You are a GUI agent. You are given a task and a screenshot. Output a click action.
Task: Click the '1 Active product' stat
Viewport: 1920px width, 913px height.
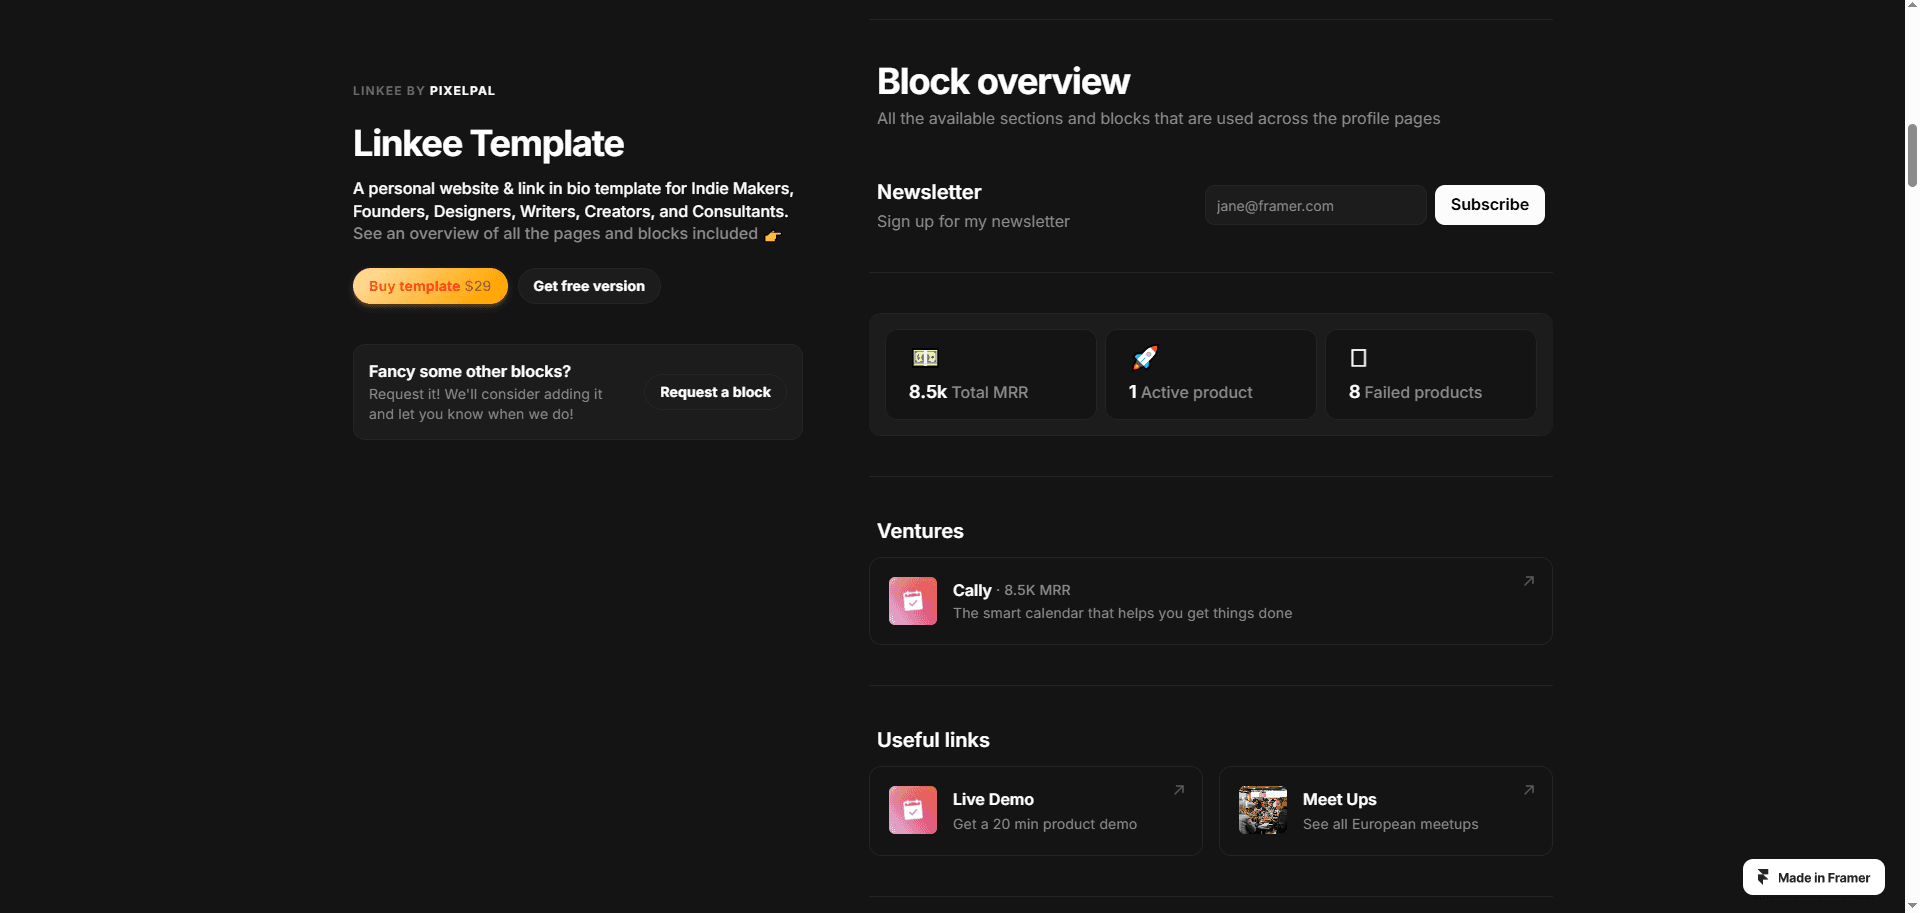pos(1190,392)
